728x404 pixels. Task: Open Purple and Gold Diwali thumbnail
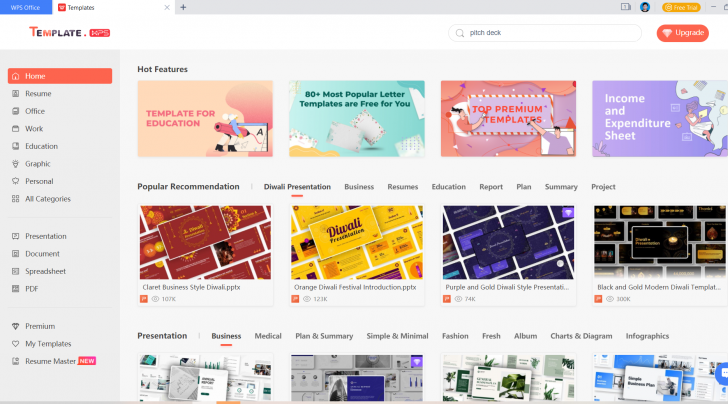[x=508, y=242]
